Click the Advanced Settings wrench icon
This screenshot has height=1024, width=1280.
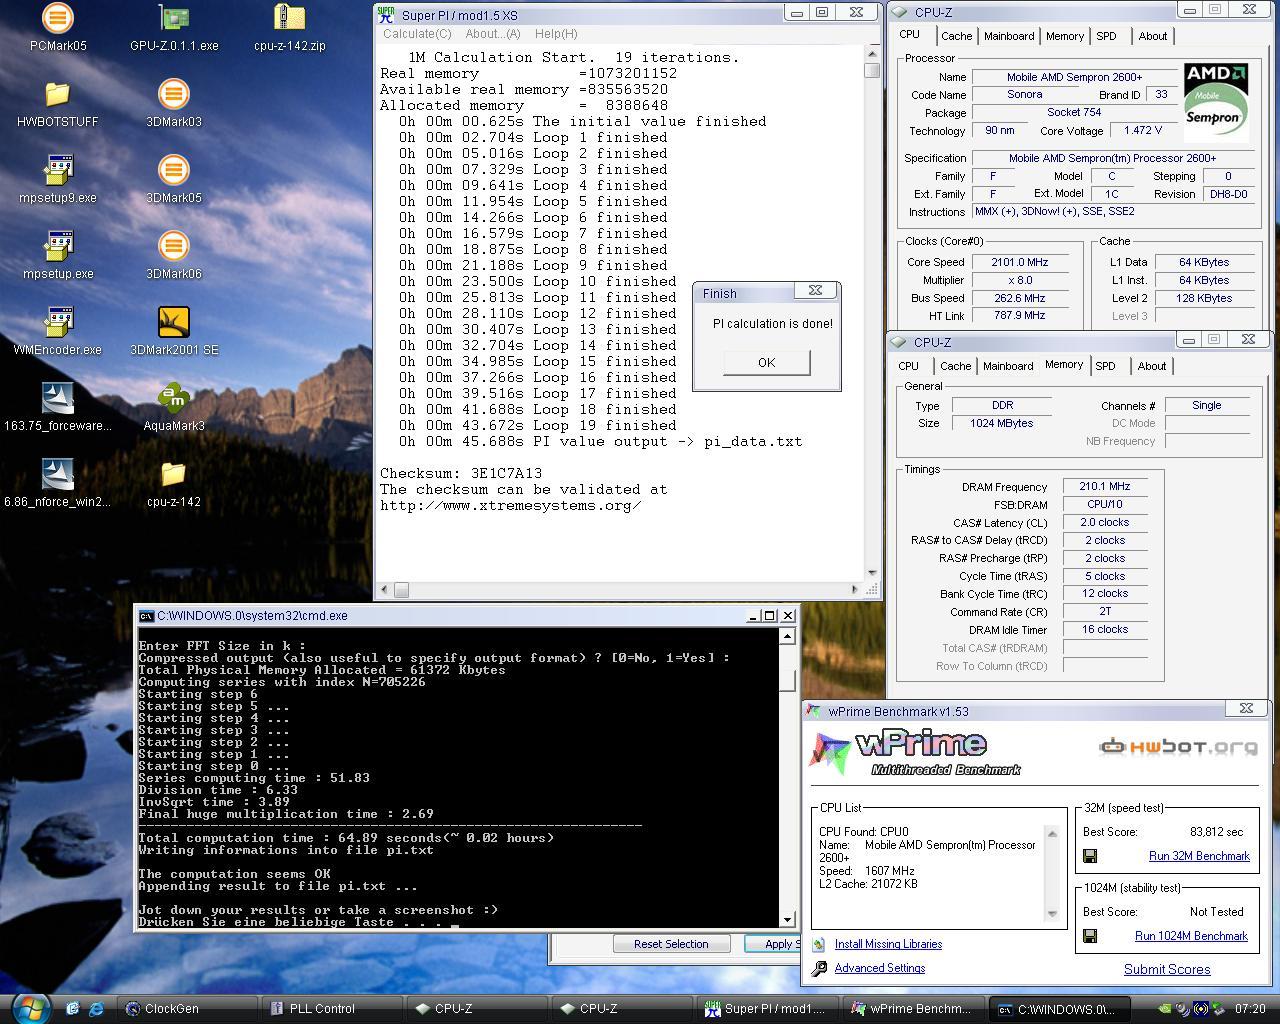pos(819,968)
